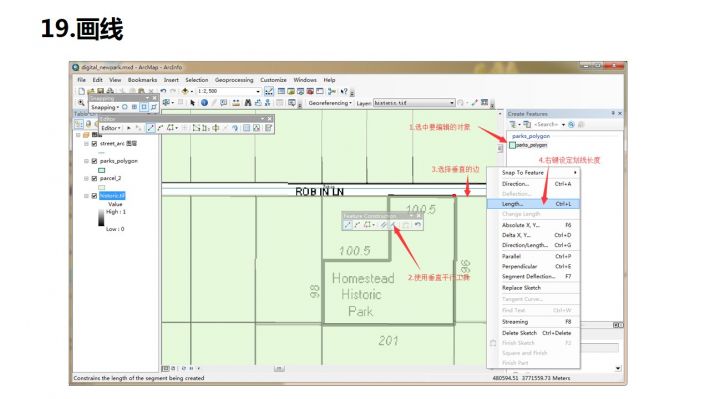Open the Georeferencing Layer combo box
The height and width of the screenshot is (399, 710).
click(413, 103)
